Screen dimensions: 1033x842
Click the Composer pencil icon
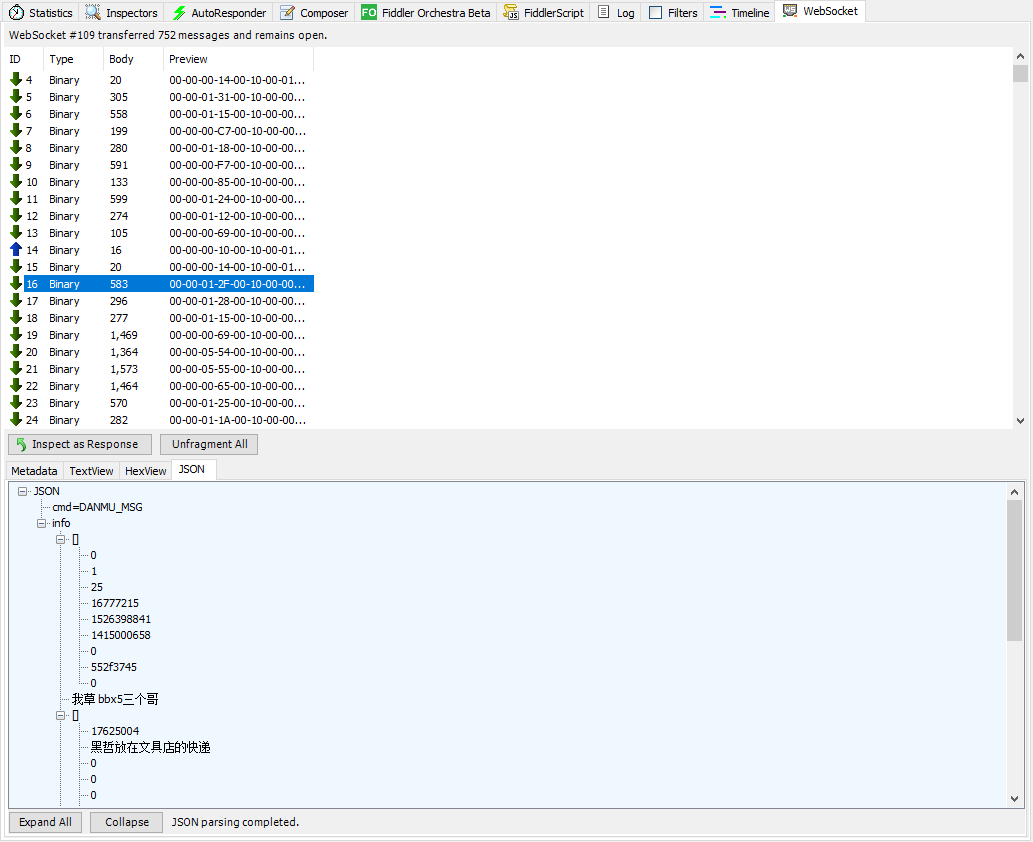click(x=288, y=13)
